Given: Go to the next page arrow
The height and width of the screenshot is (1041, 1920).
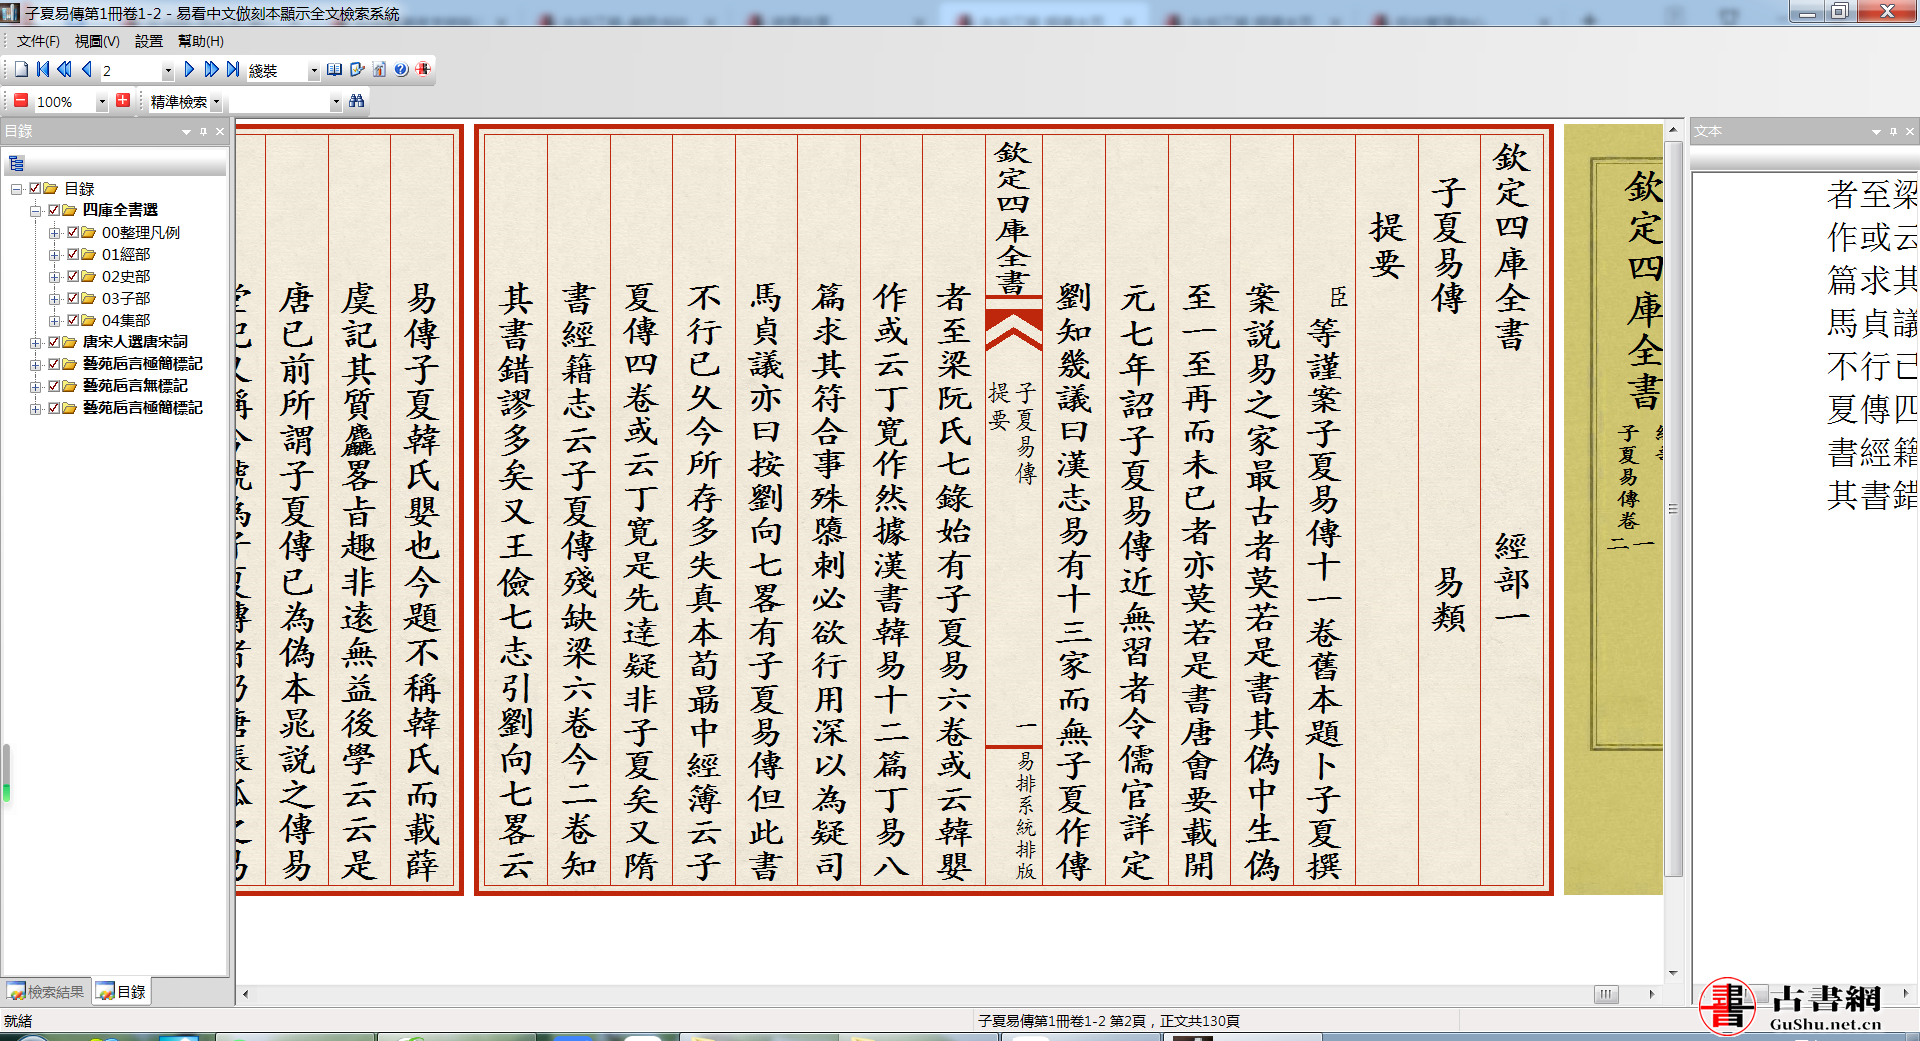Looking at the screenshot, I should click(189, 69).
